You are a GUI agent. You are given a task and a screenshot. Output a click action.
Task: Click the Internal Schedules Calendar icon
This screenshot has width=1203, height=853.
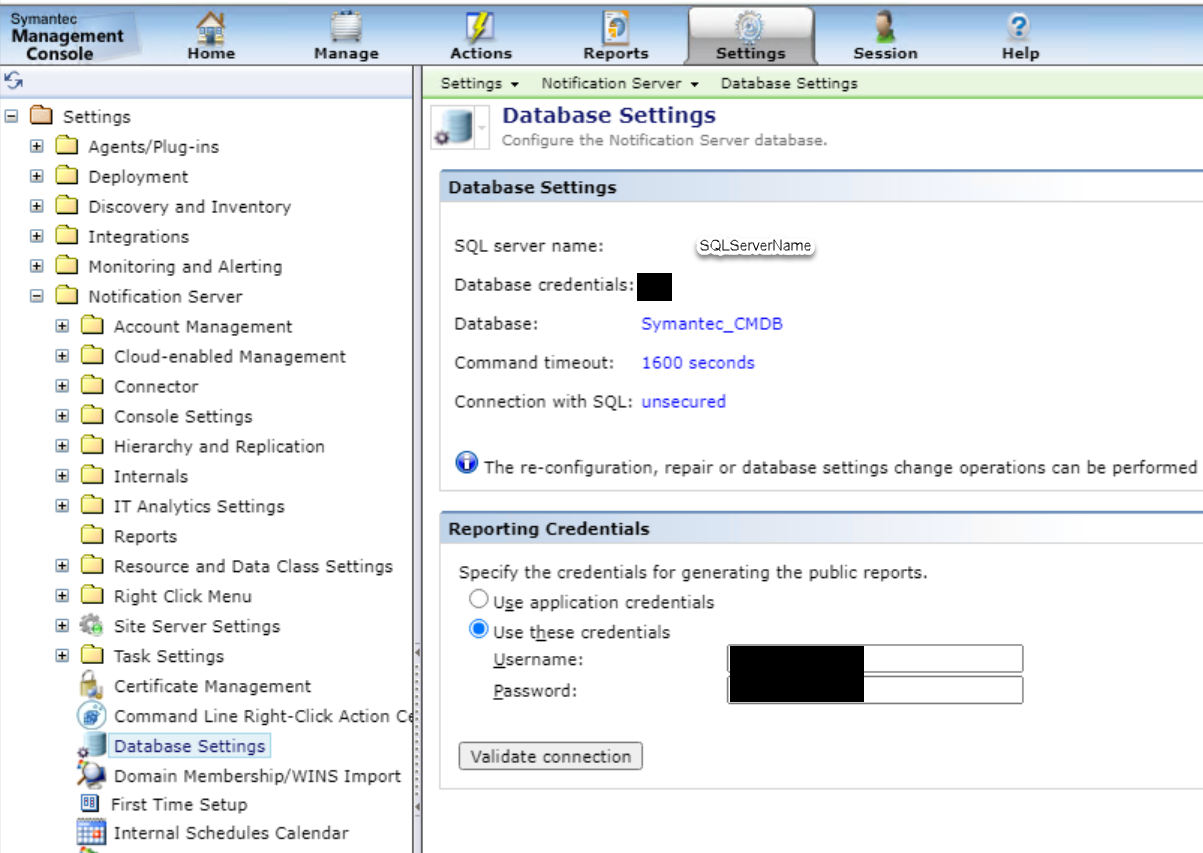[91, 832]
